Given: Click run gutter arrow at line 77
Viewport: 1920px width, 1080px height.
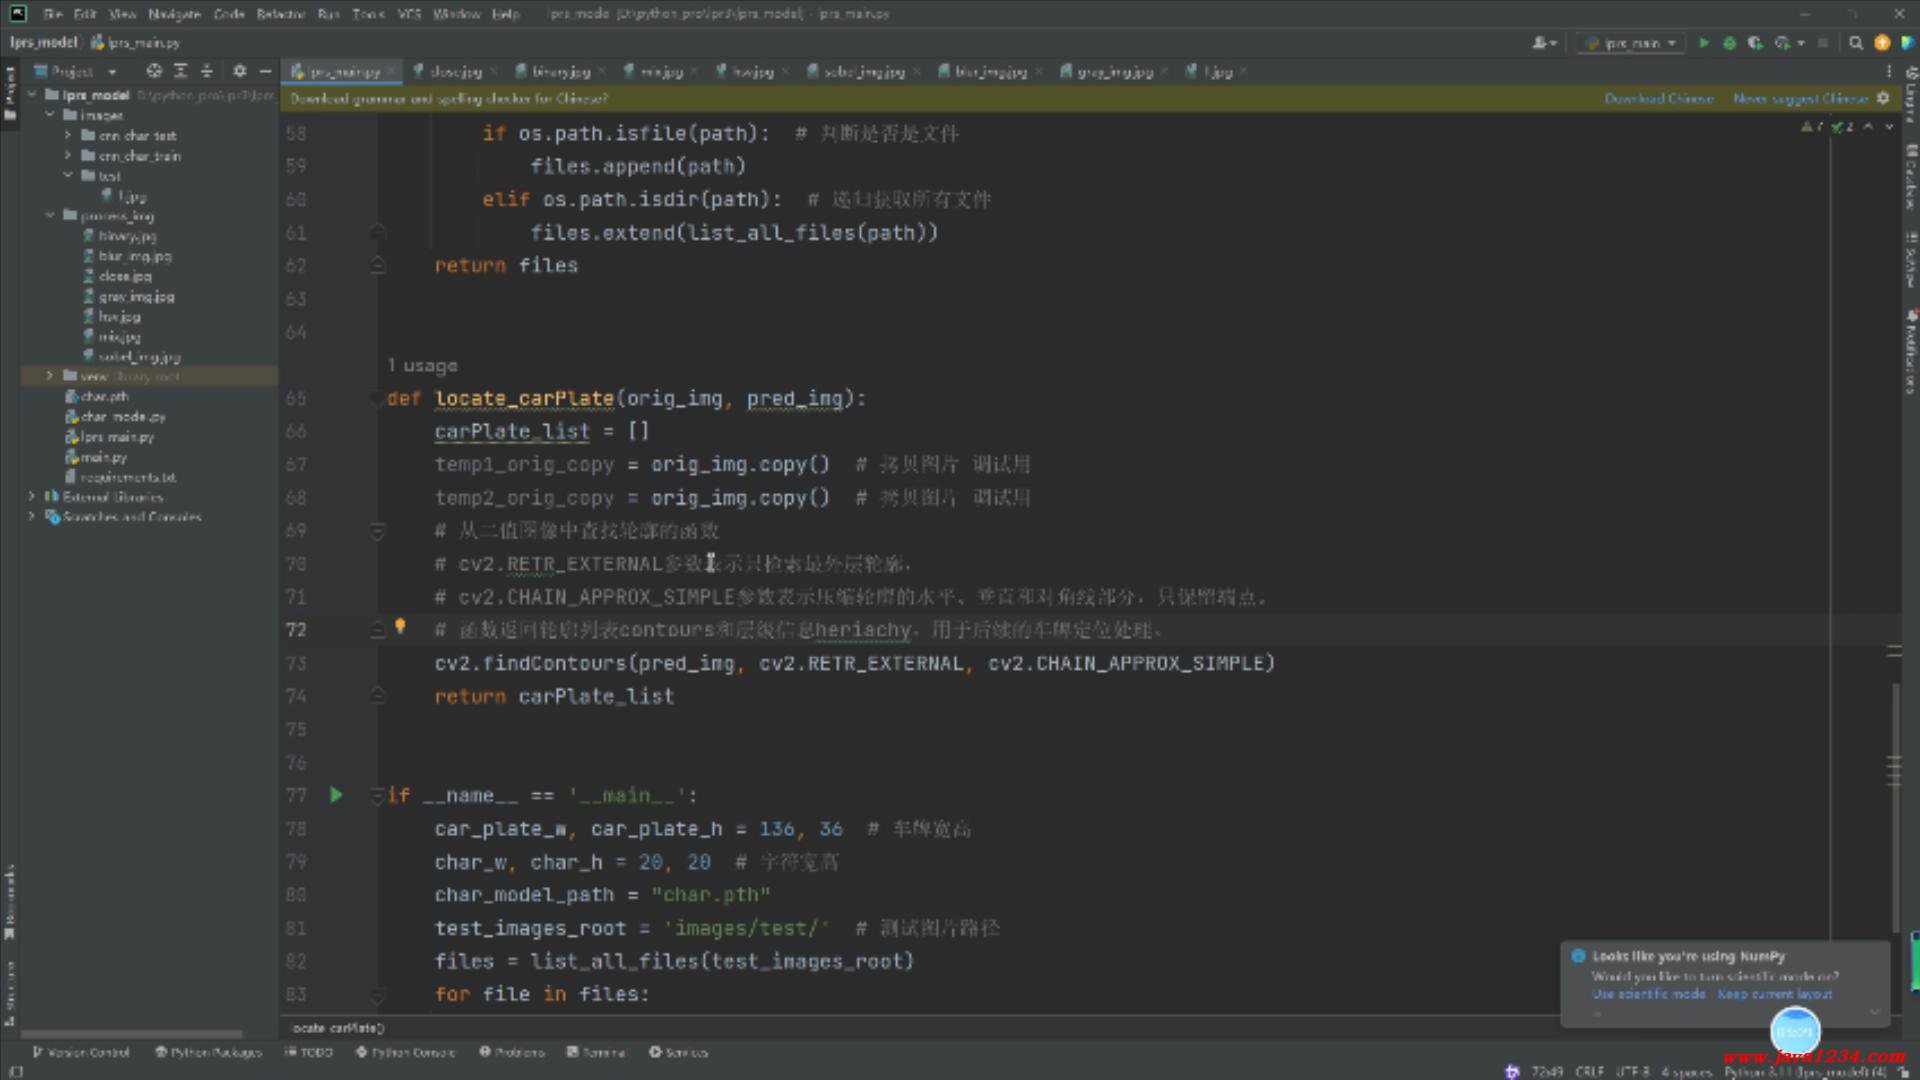Looking at the screenshot, I should [x=336, y=795].
